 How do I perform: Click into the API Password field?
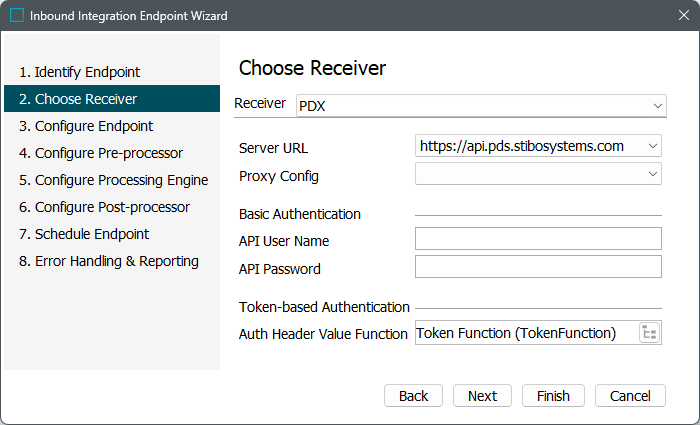pos(538,266)
